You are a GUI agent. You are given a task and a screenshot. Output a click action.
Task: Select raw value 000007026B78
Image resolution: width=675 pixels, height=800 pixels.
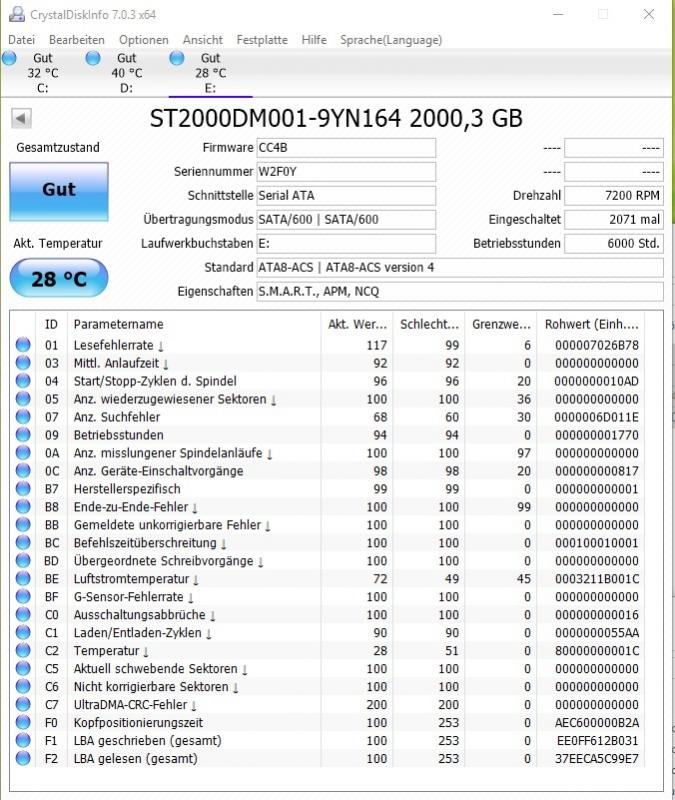596,345
